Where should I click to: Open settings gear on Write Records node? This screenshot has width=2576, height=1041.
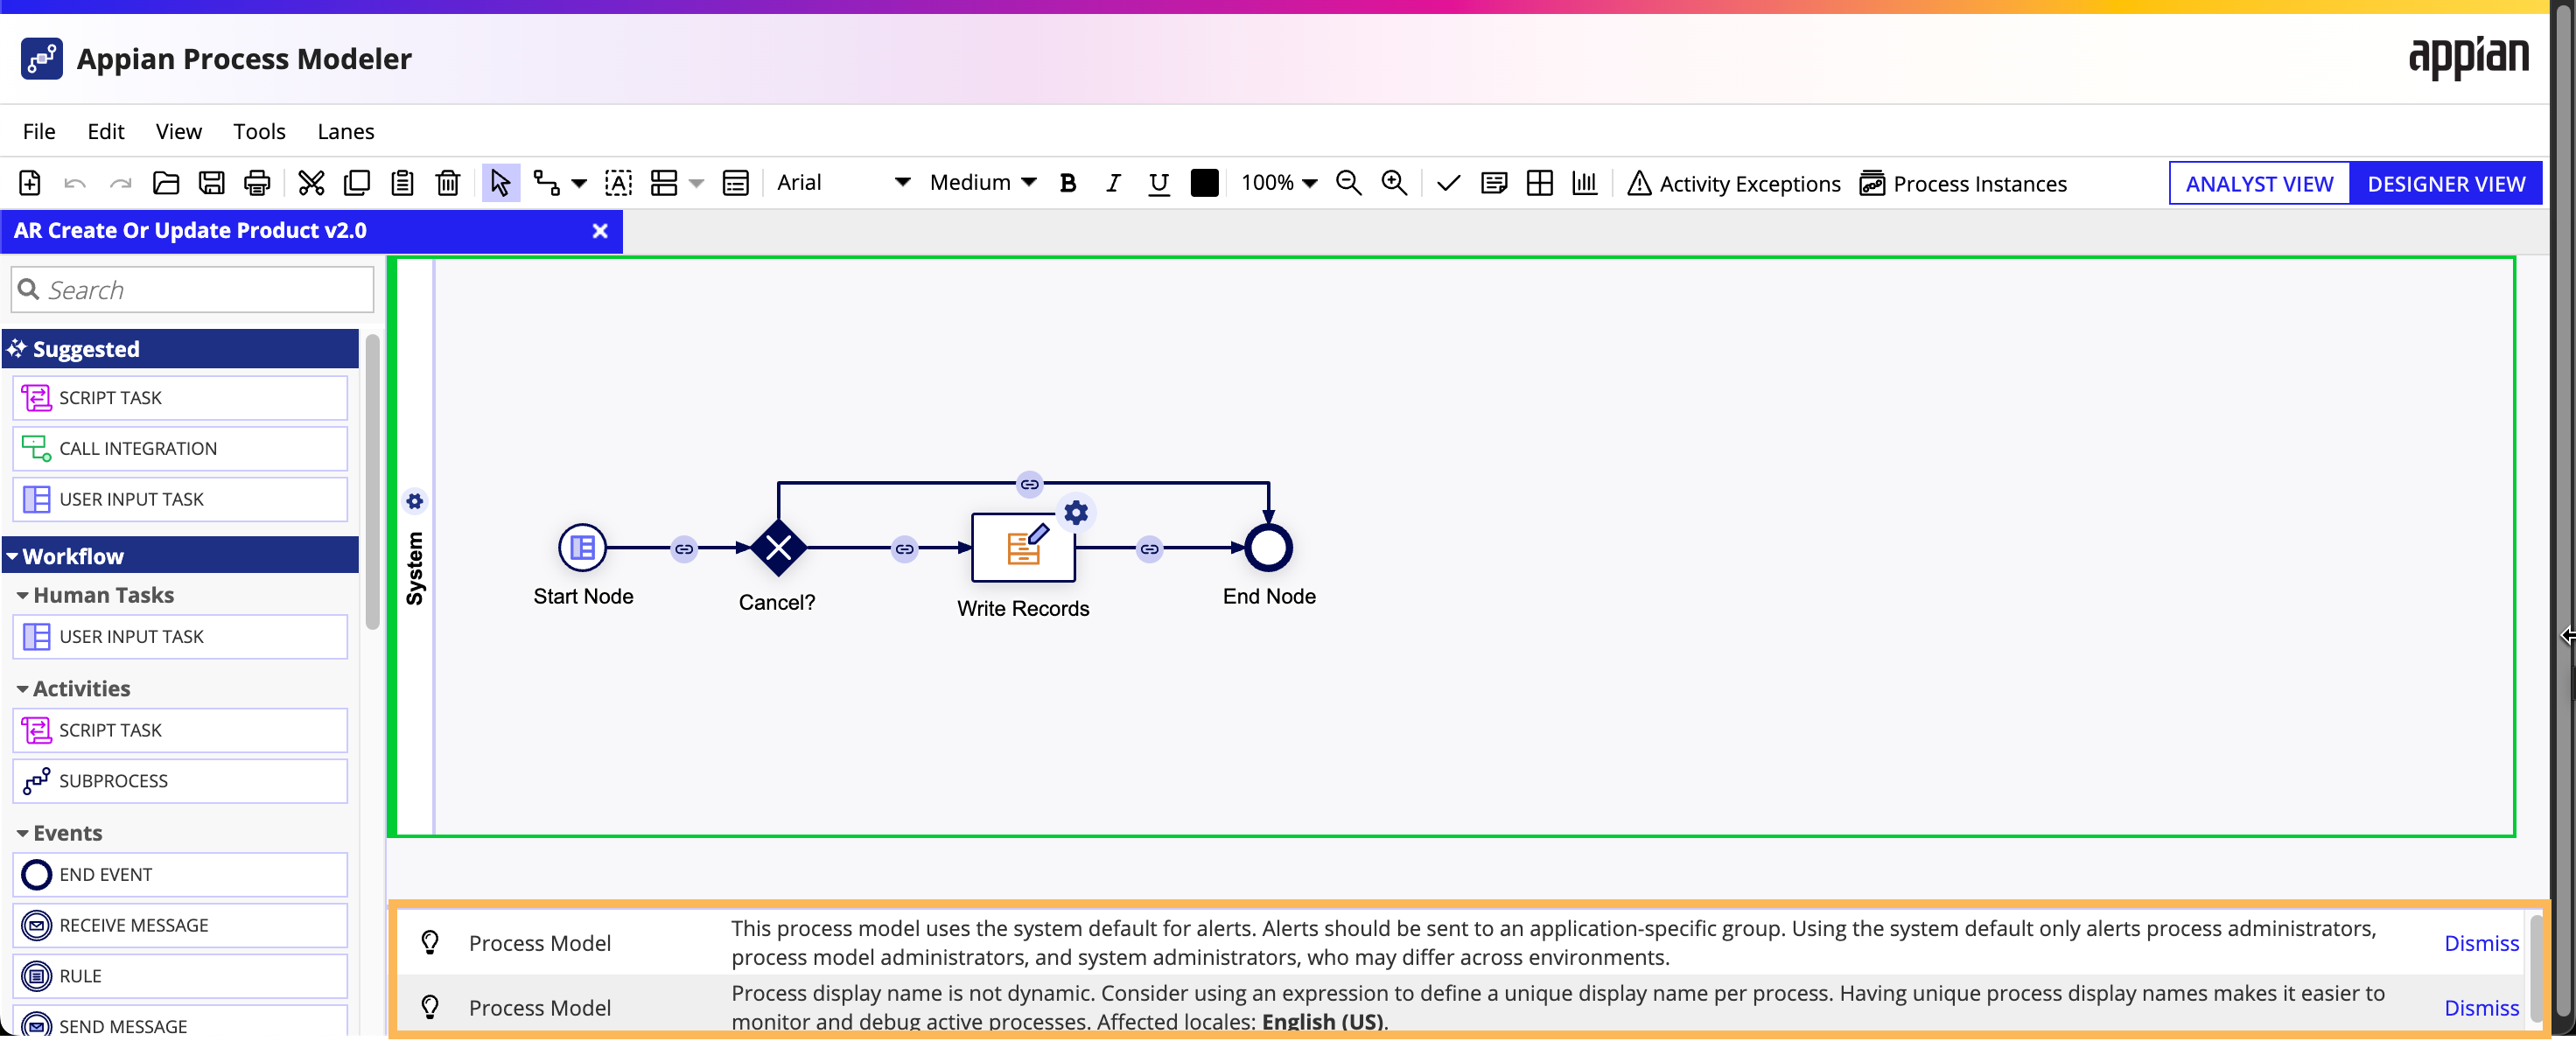point(1075,513)
